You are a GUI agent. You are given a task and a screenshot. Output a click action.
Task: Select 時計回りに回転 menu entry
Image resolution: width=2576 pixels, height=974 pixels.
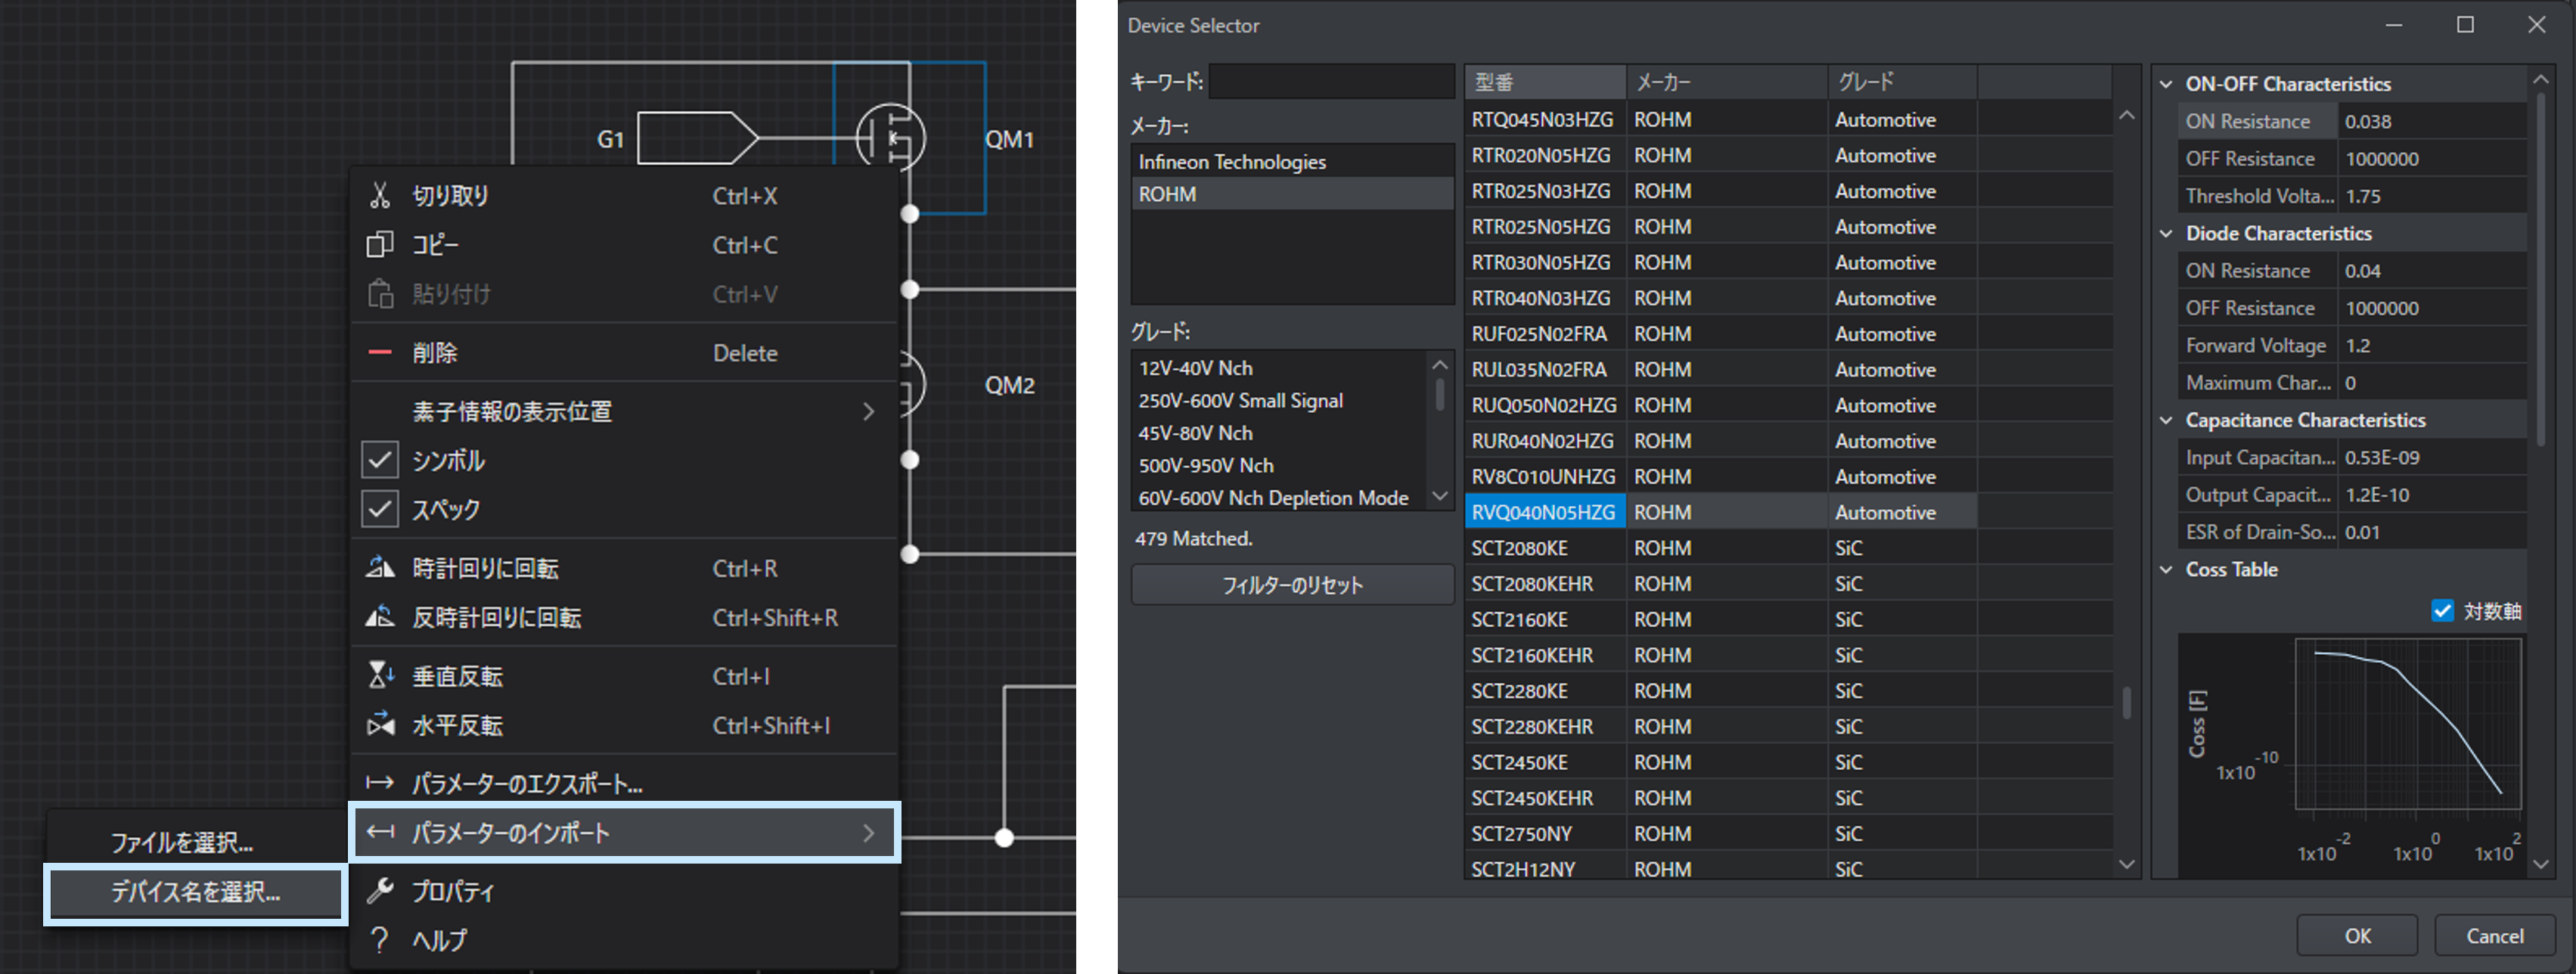623,568
